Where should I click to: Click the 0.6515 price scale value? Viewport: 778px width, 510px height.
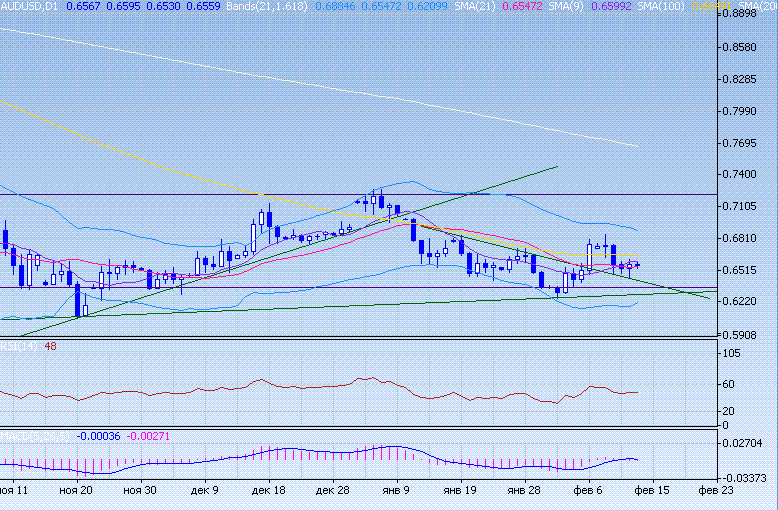point(743,270)
